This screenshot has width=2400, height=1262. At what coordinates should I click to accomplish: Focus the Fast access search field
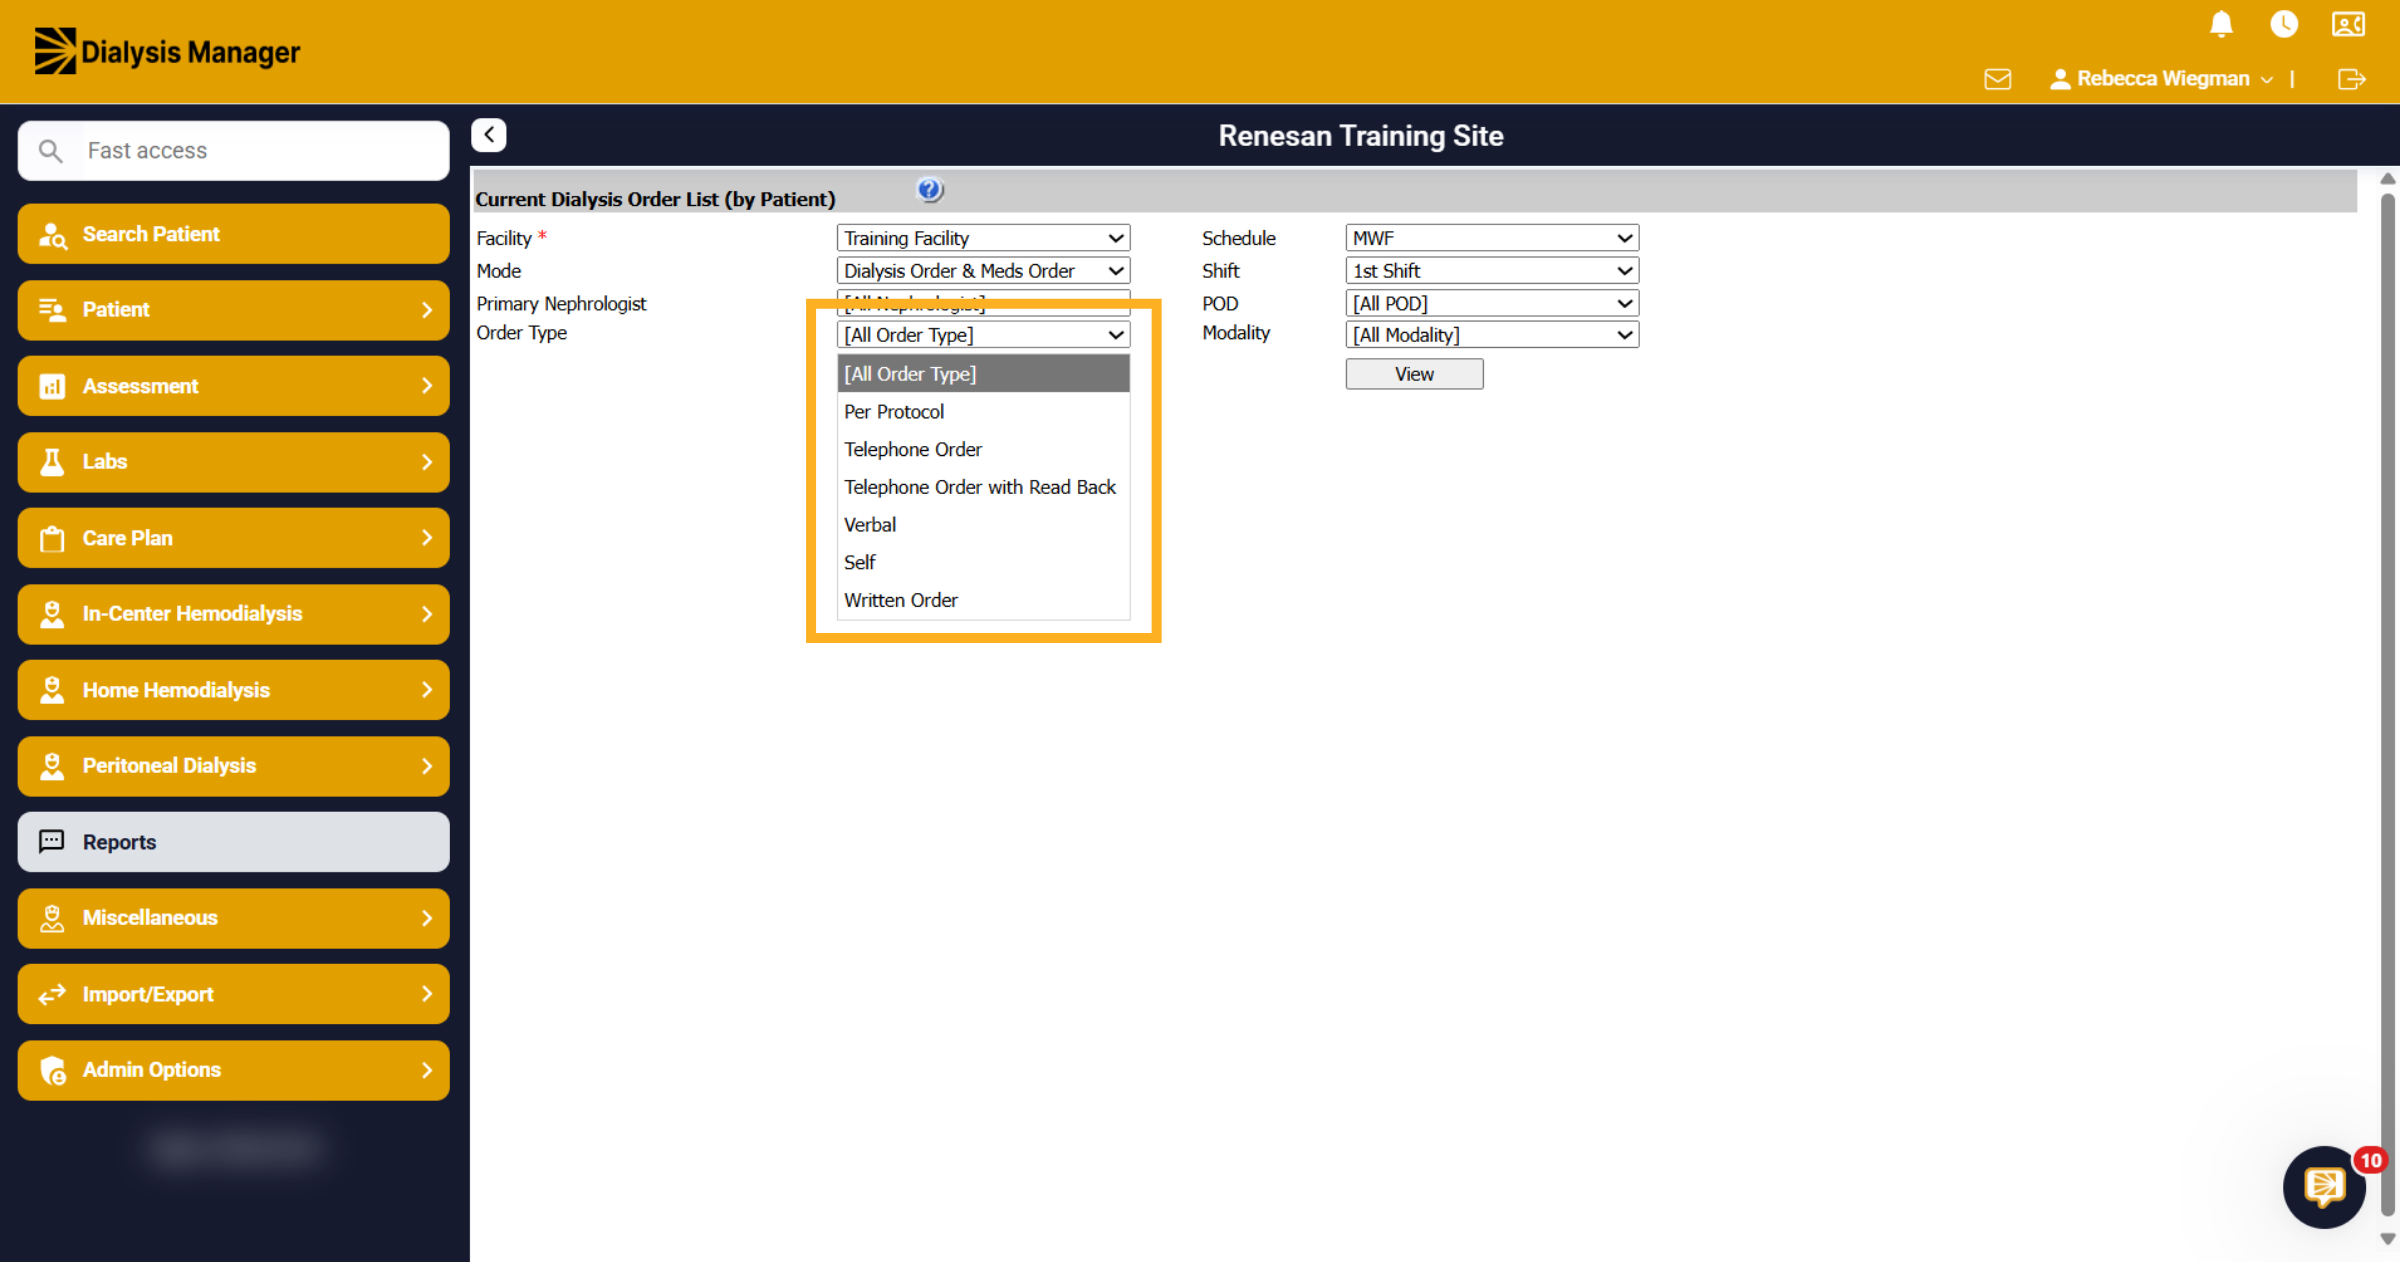(x=233, y=151)
